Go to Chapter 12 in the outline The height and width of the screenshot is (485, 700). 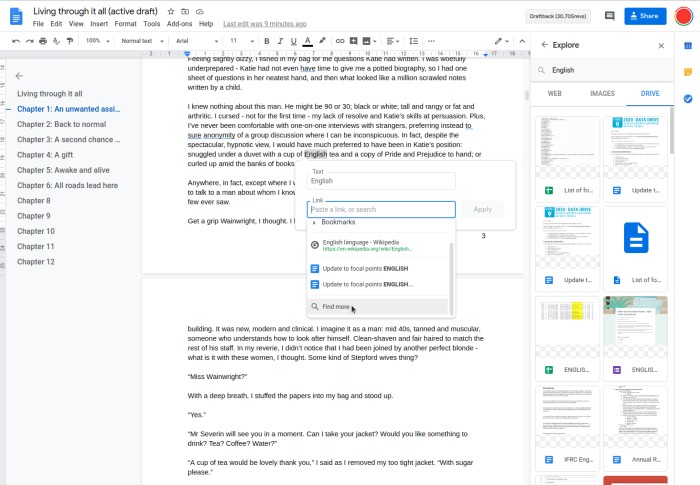pos(36,262)
